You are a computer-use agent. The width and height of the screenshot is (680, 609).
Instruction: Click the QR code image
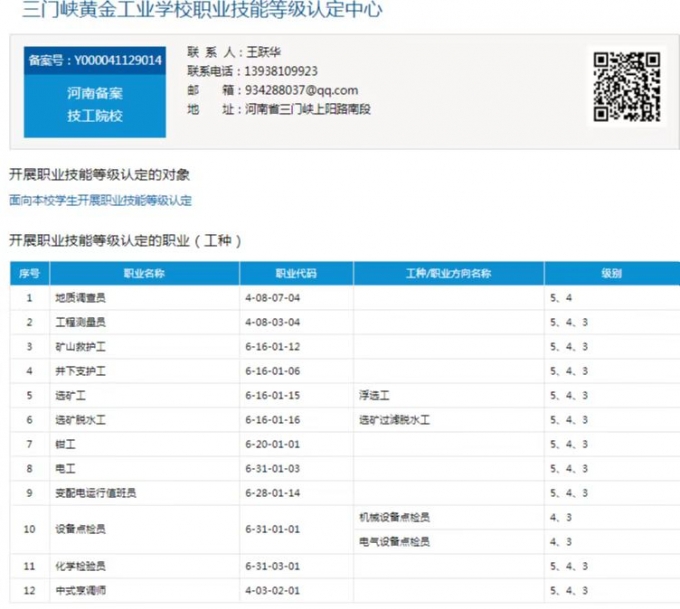click(627, 87)
